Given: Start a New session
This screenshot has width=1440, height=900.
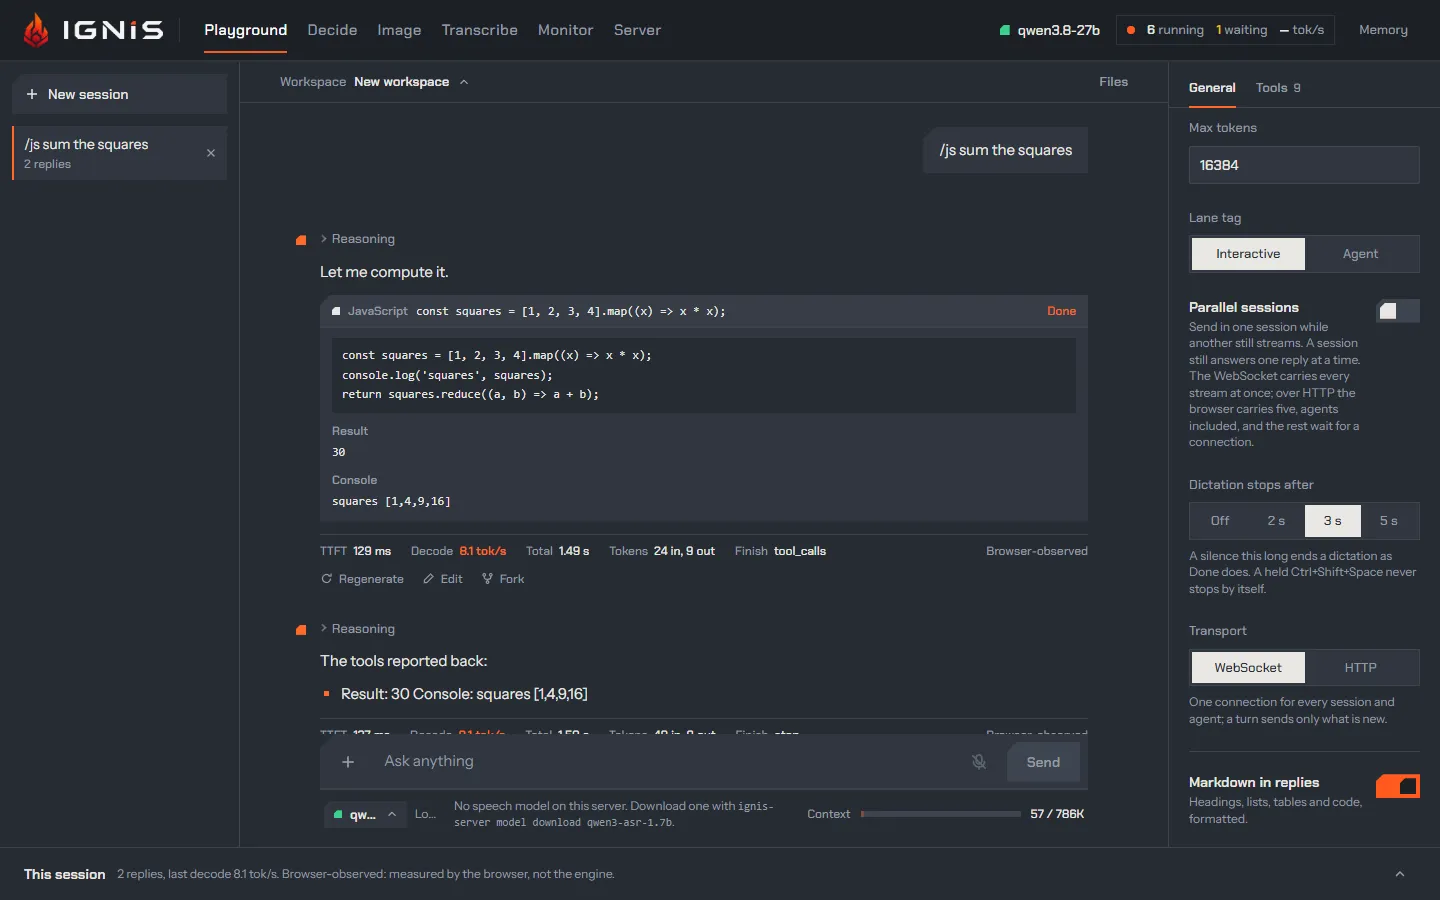Looking at the screenshot, I should pyautogui.click(x=119, y=94).
